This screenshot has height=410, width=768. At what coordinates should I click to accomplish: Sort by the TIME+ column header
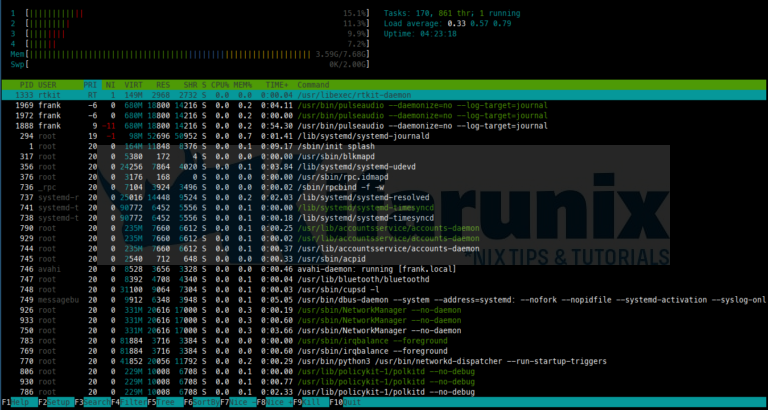277,85
